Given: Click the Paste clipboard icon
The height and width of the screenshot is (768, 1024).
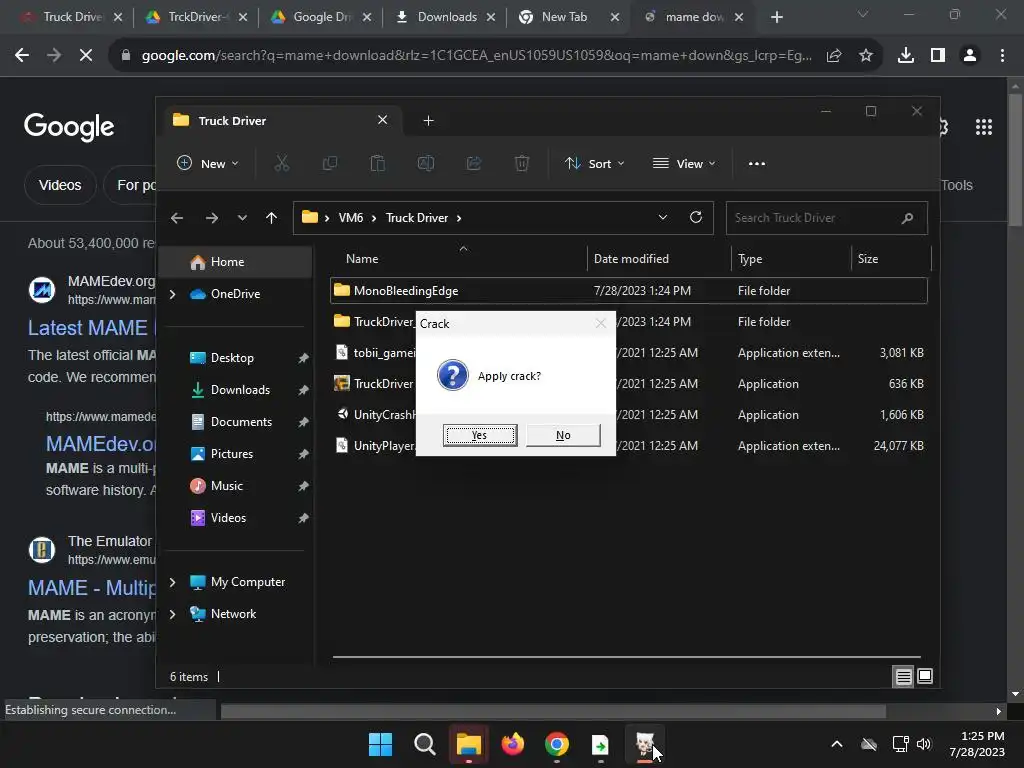Looking at the screenshot, I should tap(377, 163).
